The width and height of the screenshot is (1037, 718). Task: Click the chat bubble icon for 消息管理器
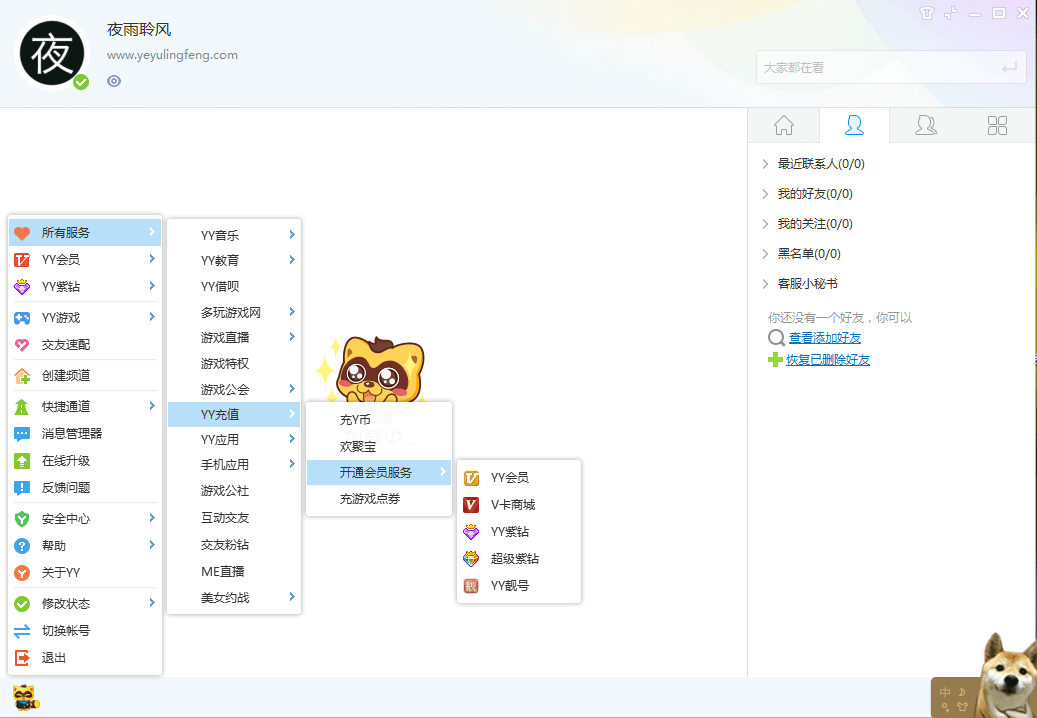point(22,434)
